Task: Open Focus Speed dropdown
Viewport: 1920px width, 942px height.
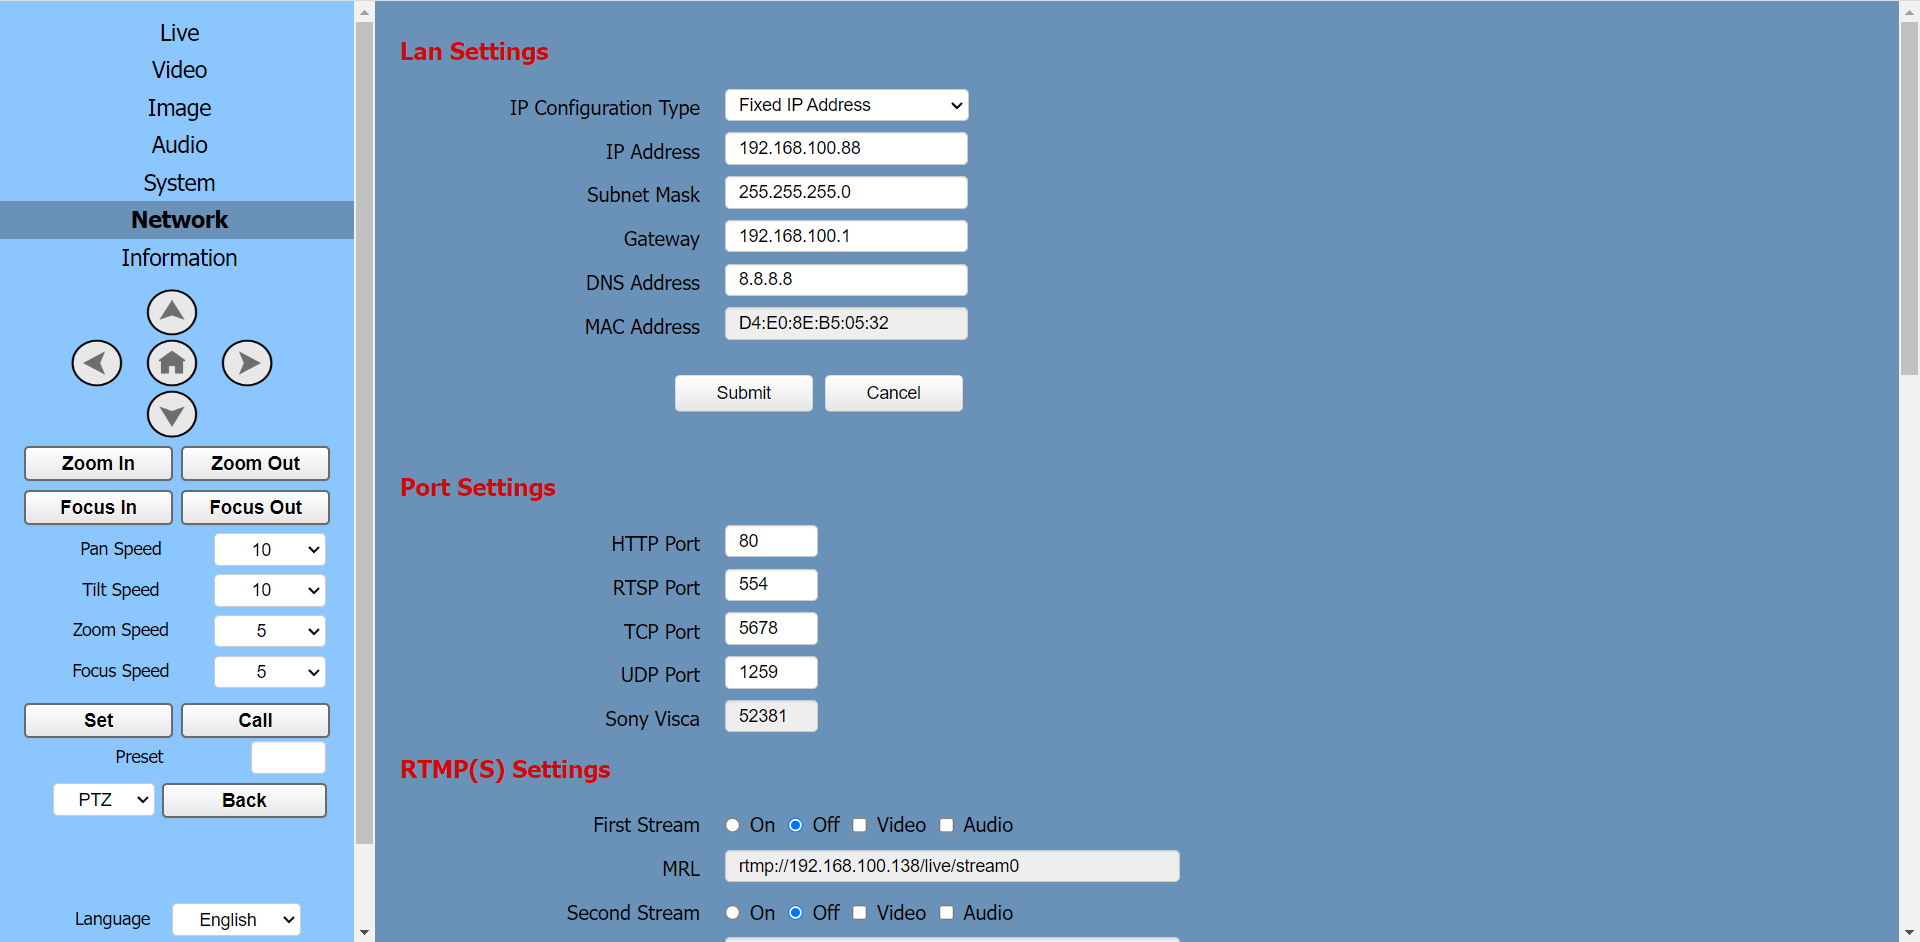Action: [x=270, y=672]
